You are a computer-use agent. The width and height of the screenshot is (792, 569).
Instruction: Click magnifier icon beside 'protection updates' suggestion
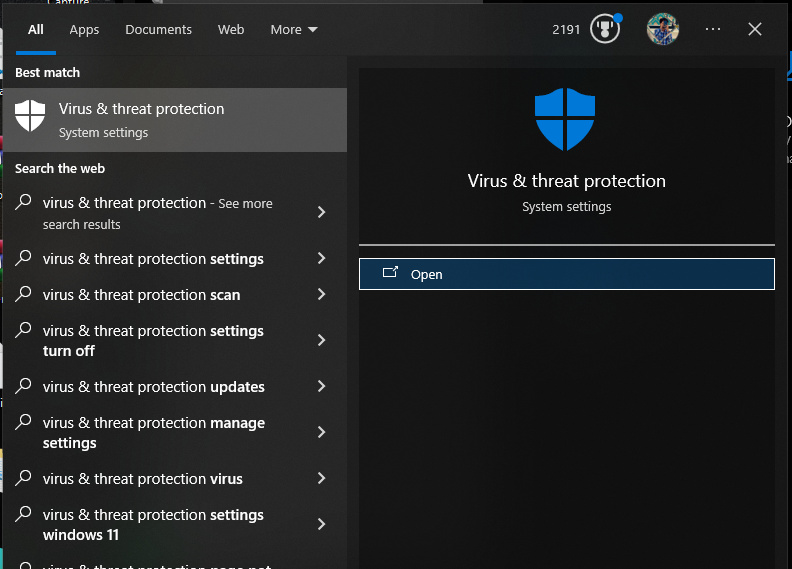[x=23, y=387]
